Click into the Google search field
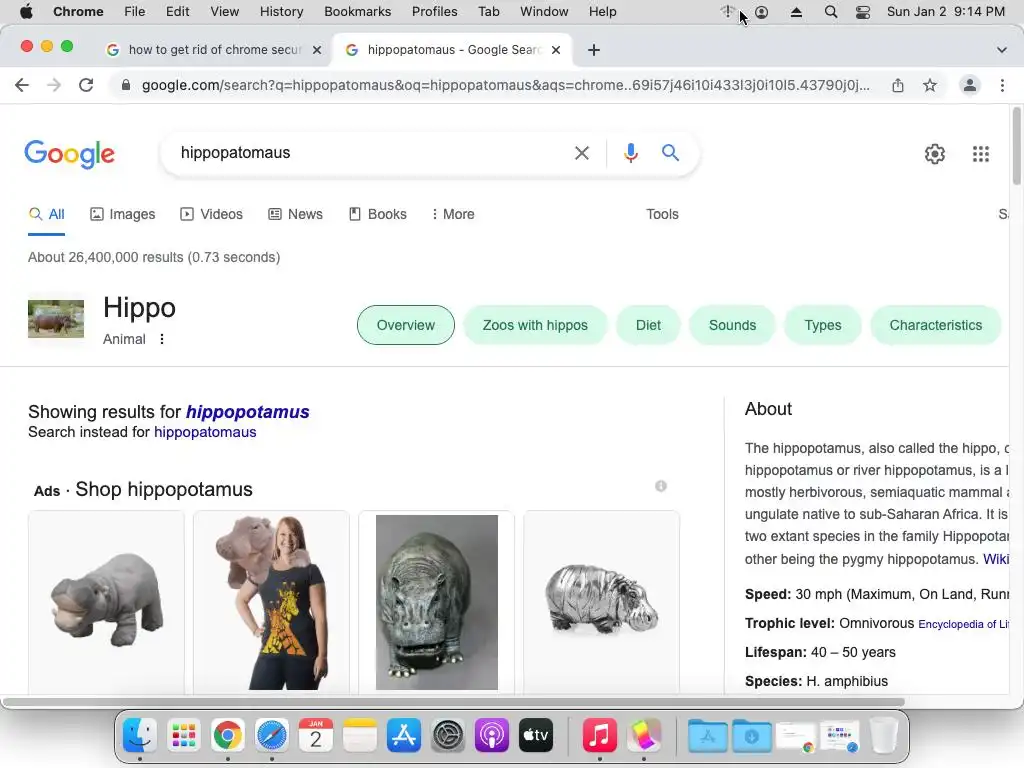The image size is (1024, 768). [372, 153]
